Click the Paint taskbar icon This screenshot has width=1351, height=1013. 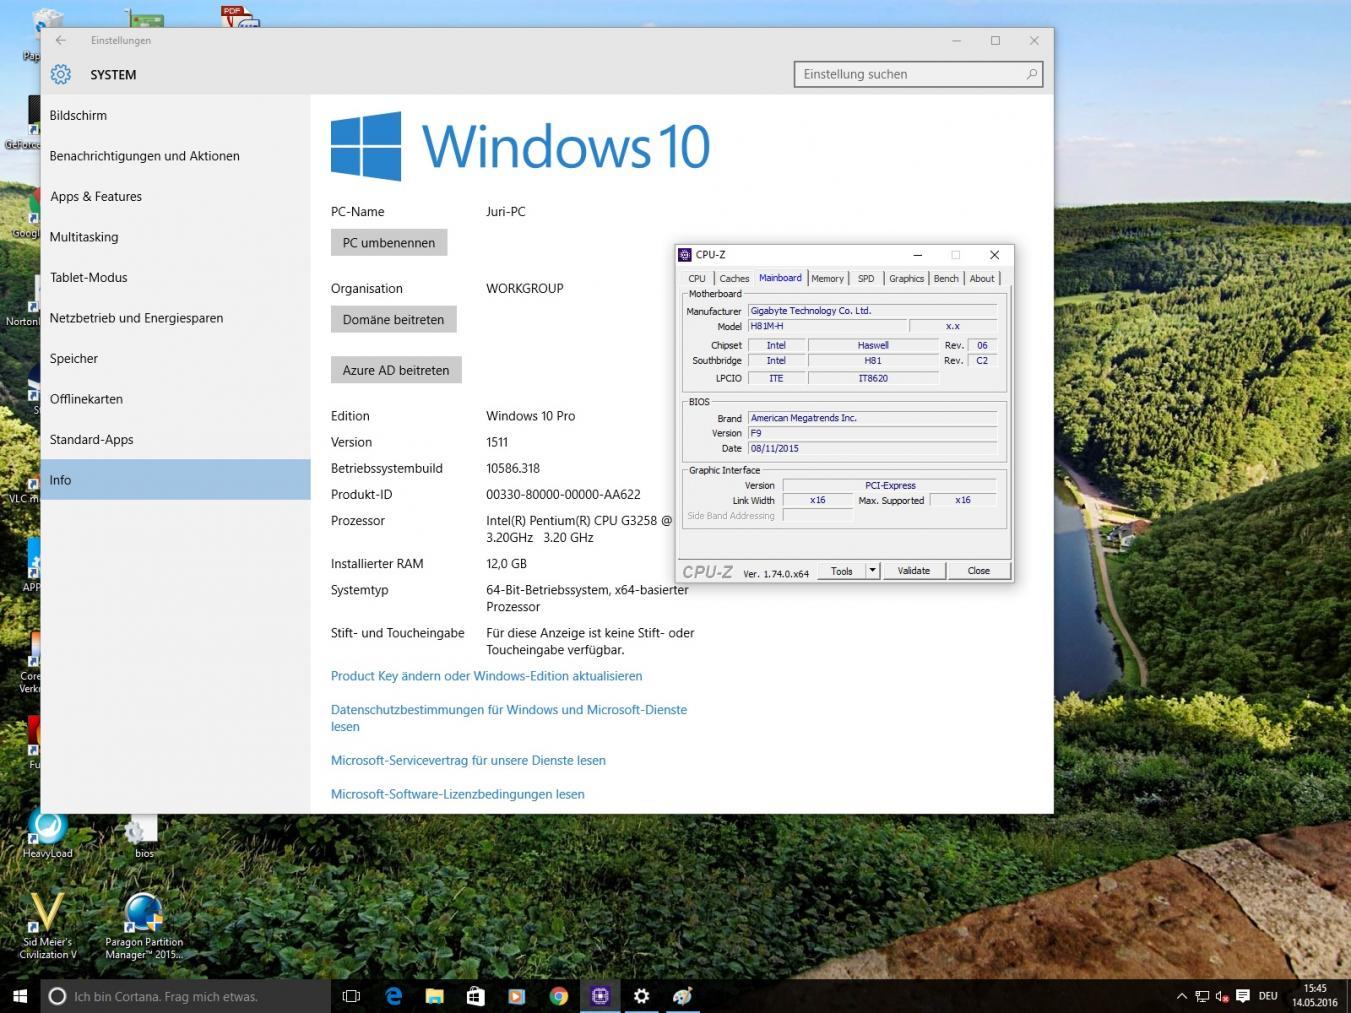coord(683,996)
